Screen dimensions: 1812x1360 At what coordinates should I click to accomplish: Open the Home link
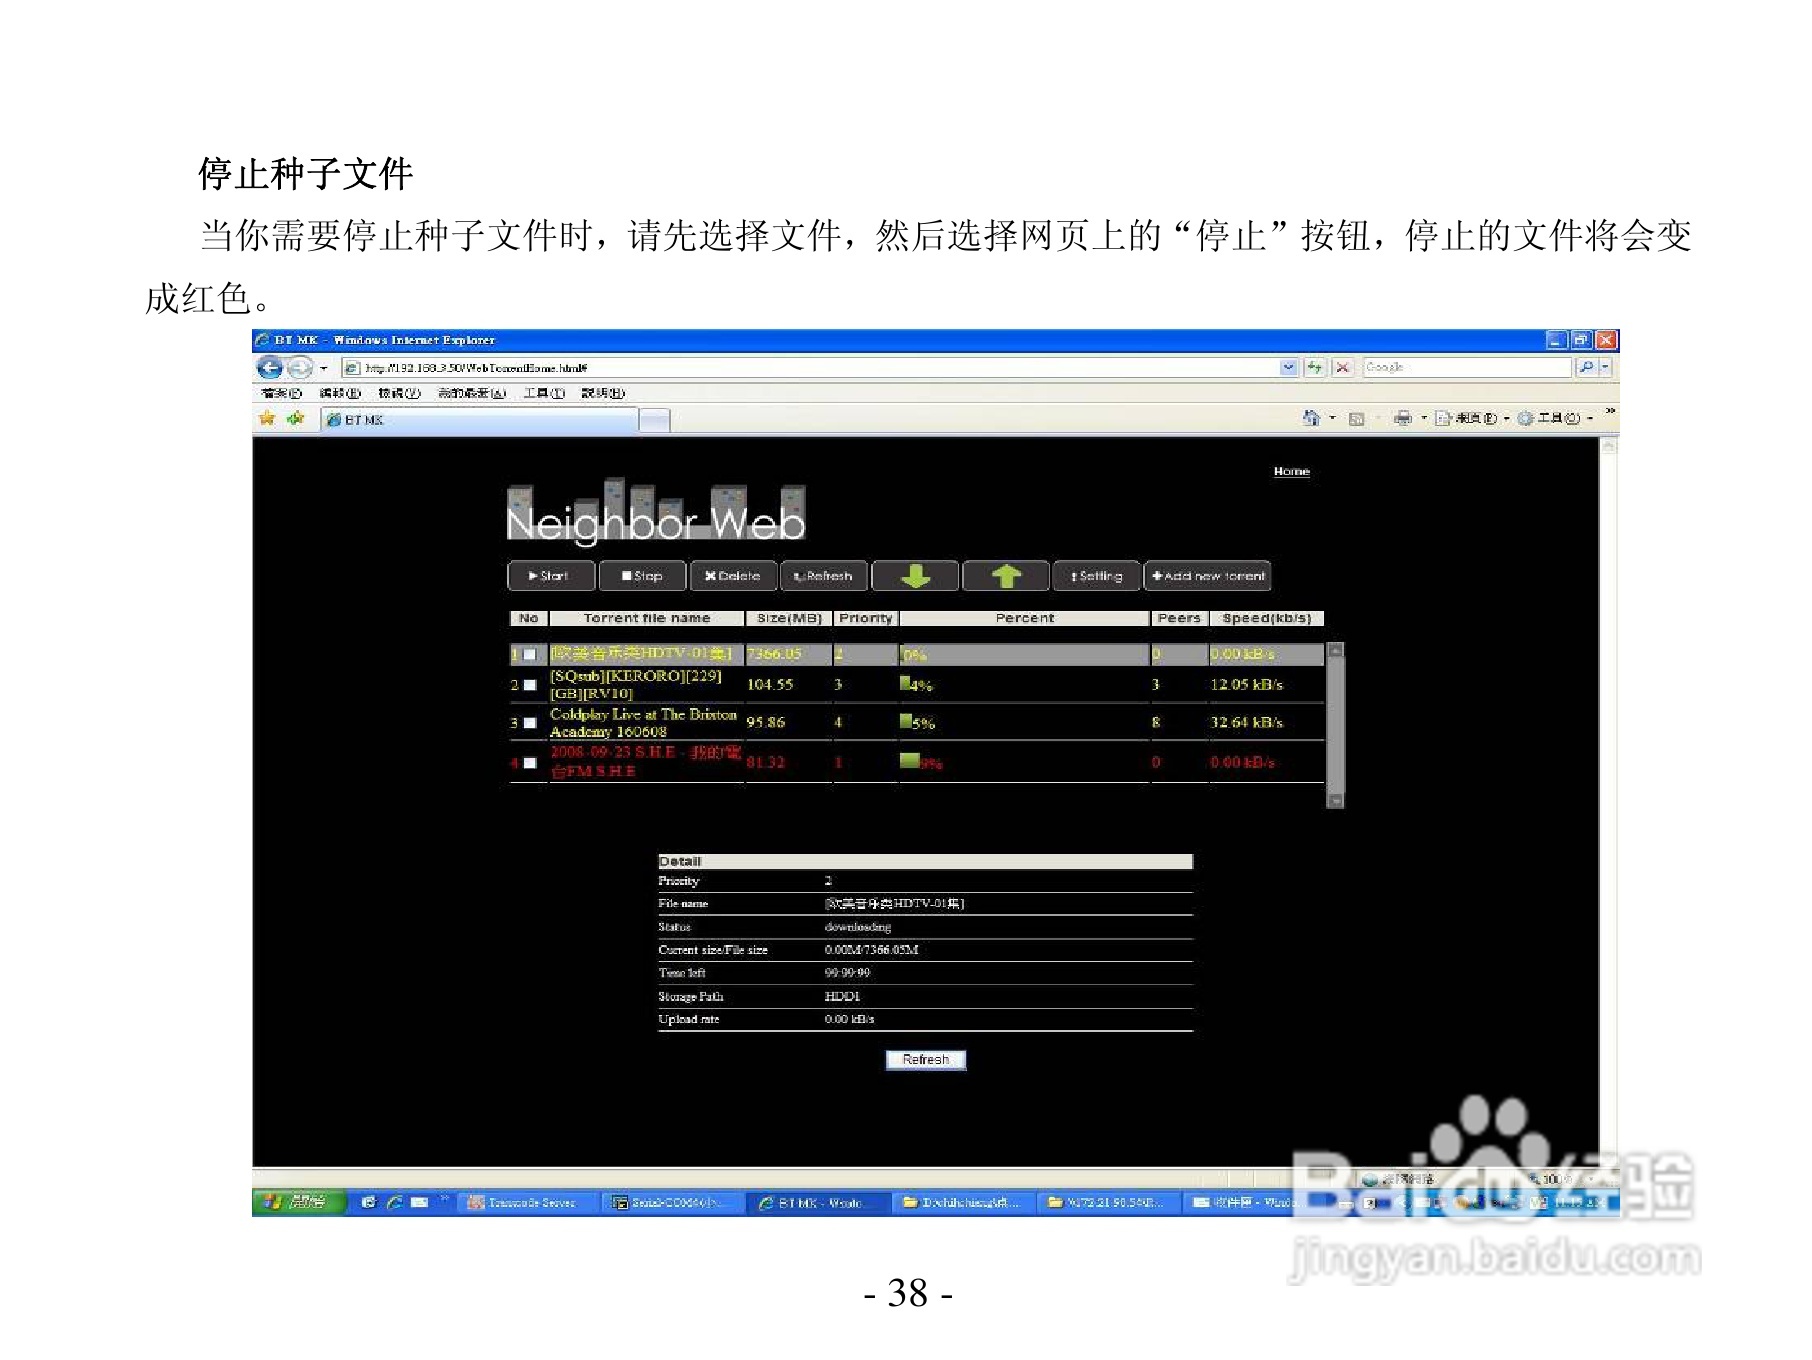coord(1291,471)
